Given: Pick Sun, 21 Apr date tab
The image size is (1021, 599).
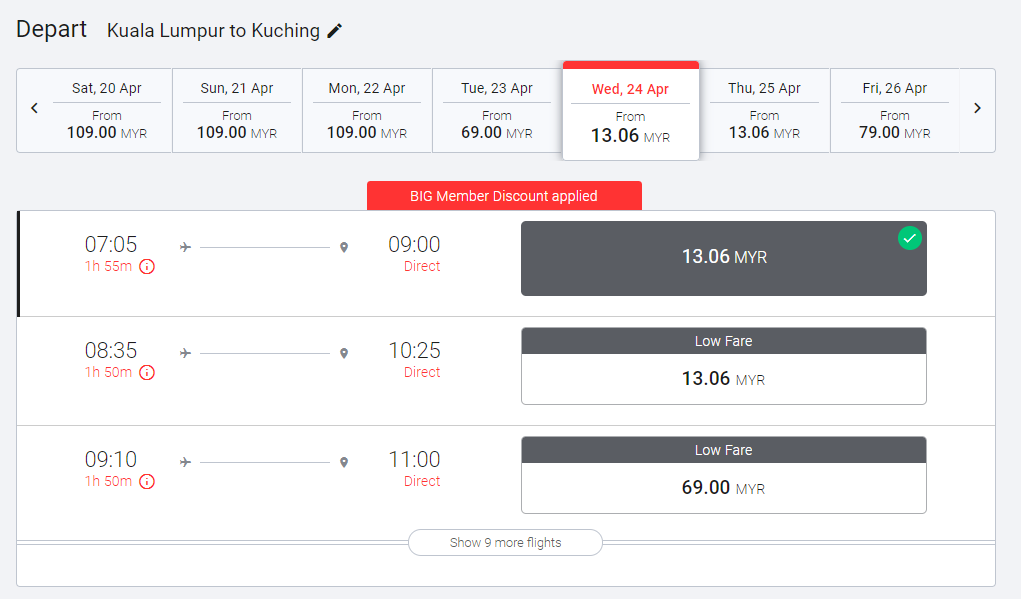Looking at the screenshot, I should click(x=237, y=110).
